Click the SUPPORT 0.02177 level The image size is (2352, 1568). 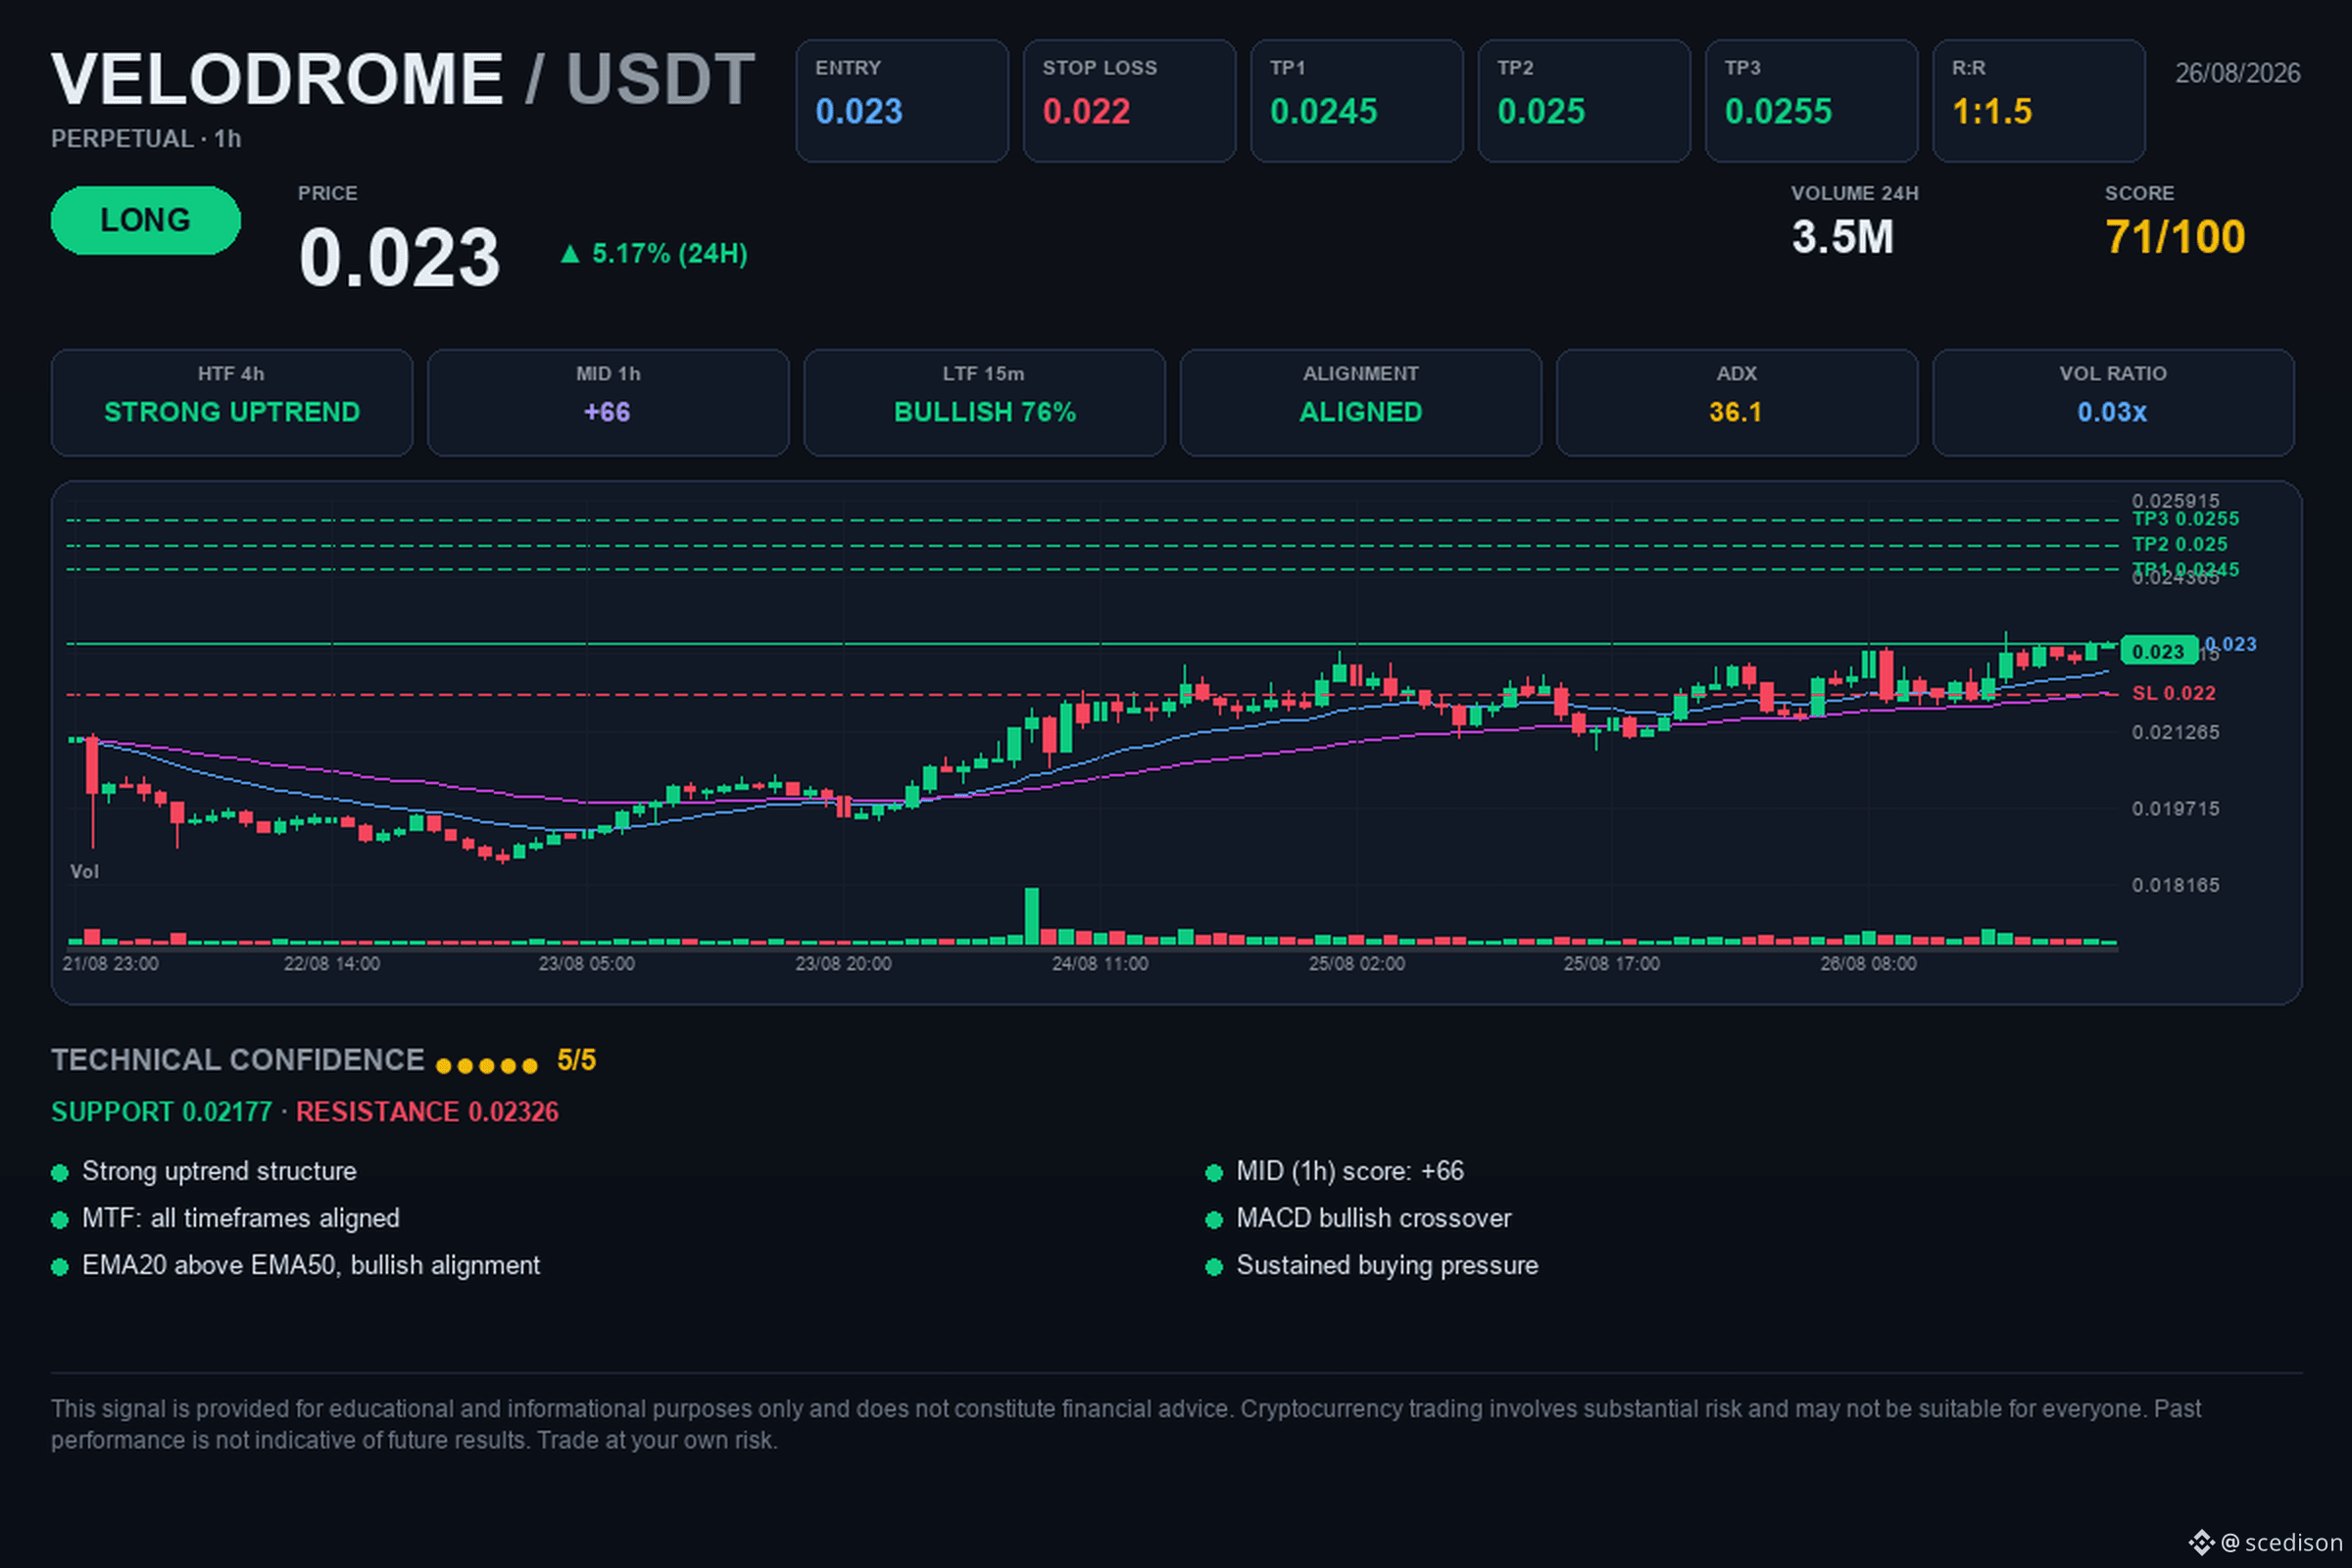pos(162,1112)
